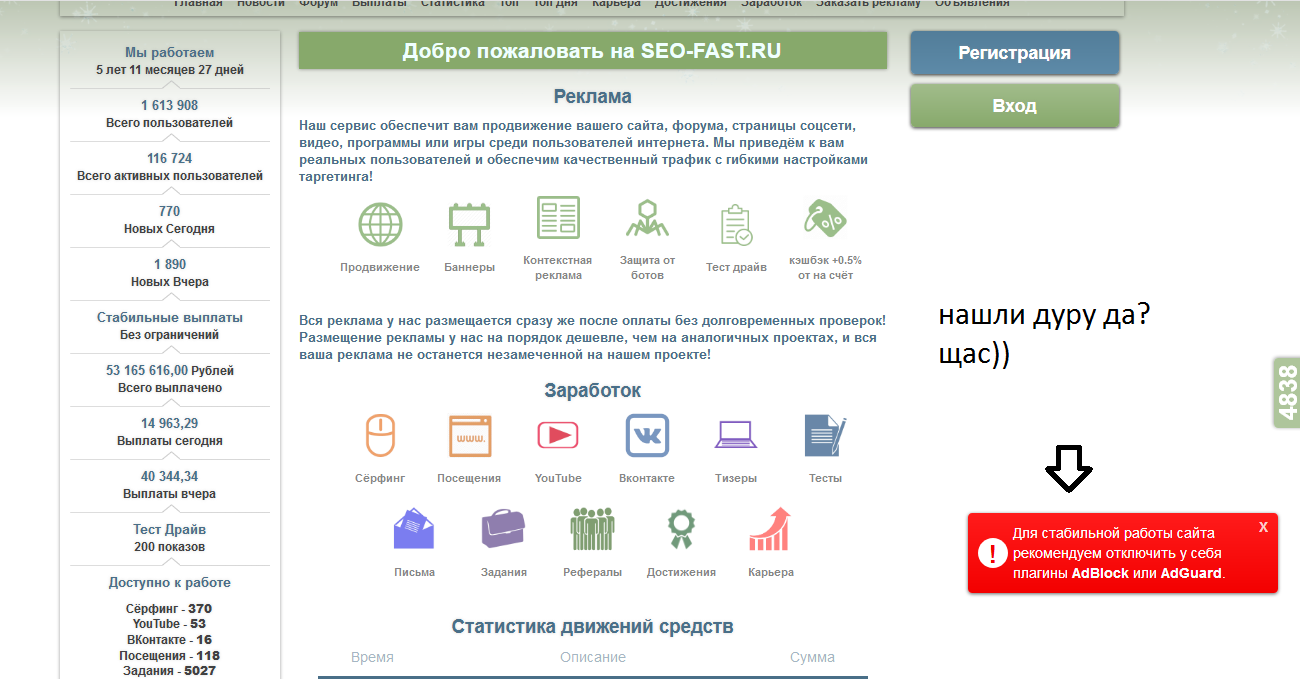
Task: Click the Доступно к работе sidebar title
Action: point(170,582)
